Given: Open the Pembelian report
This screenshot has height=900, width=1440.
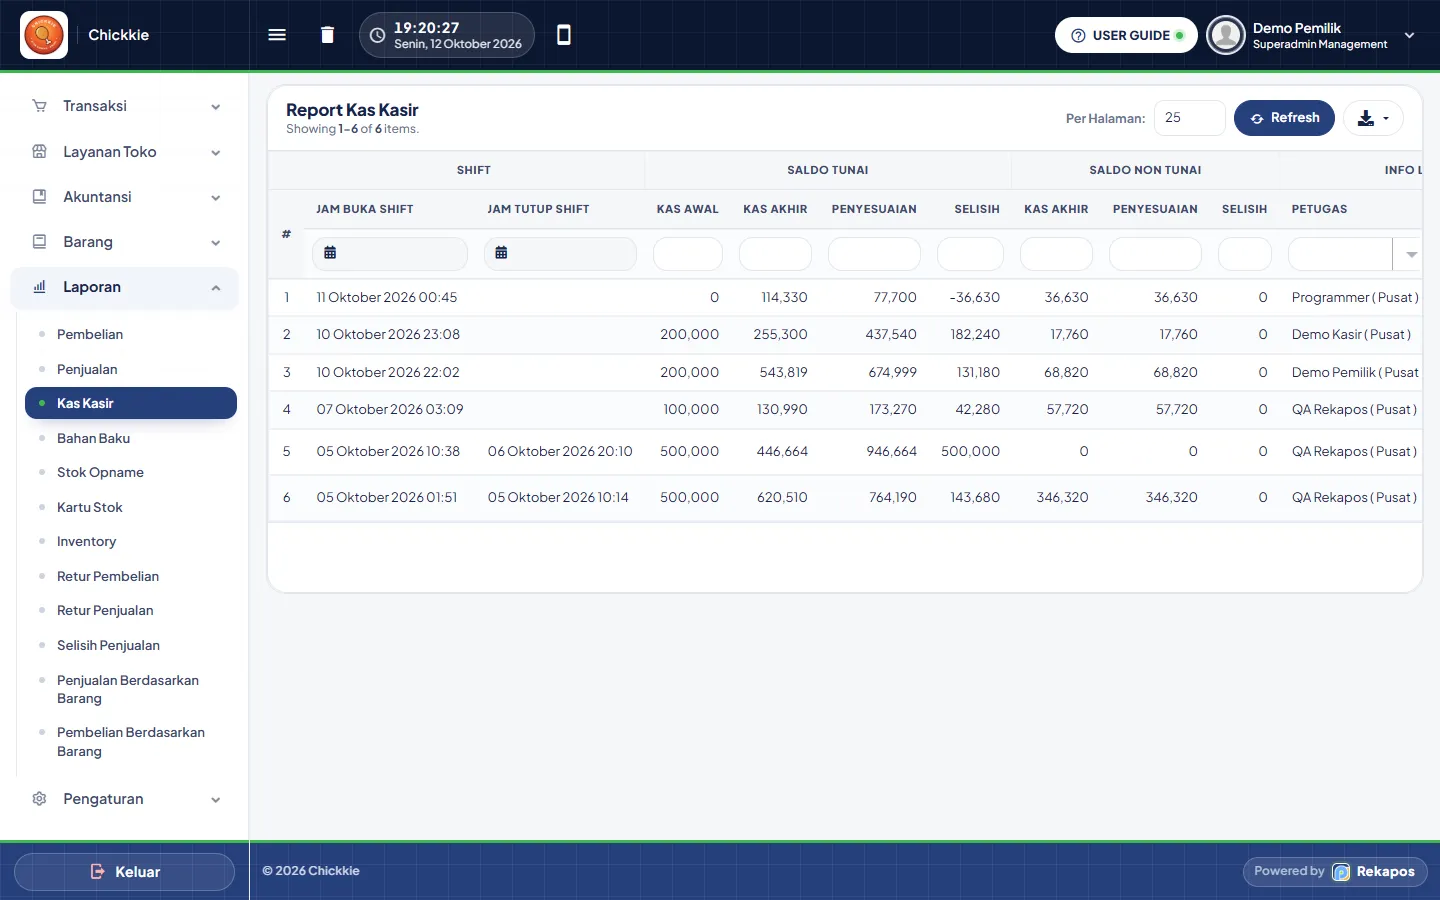Looking at the screenshot, I should pyautogui.click(x=90, y=334).
